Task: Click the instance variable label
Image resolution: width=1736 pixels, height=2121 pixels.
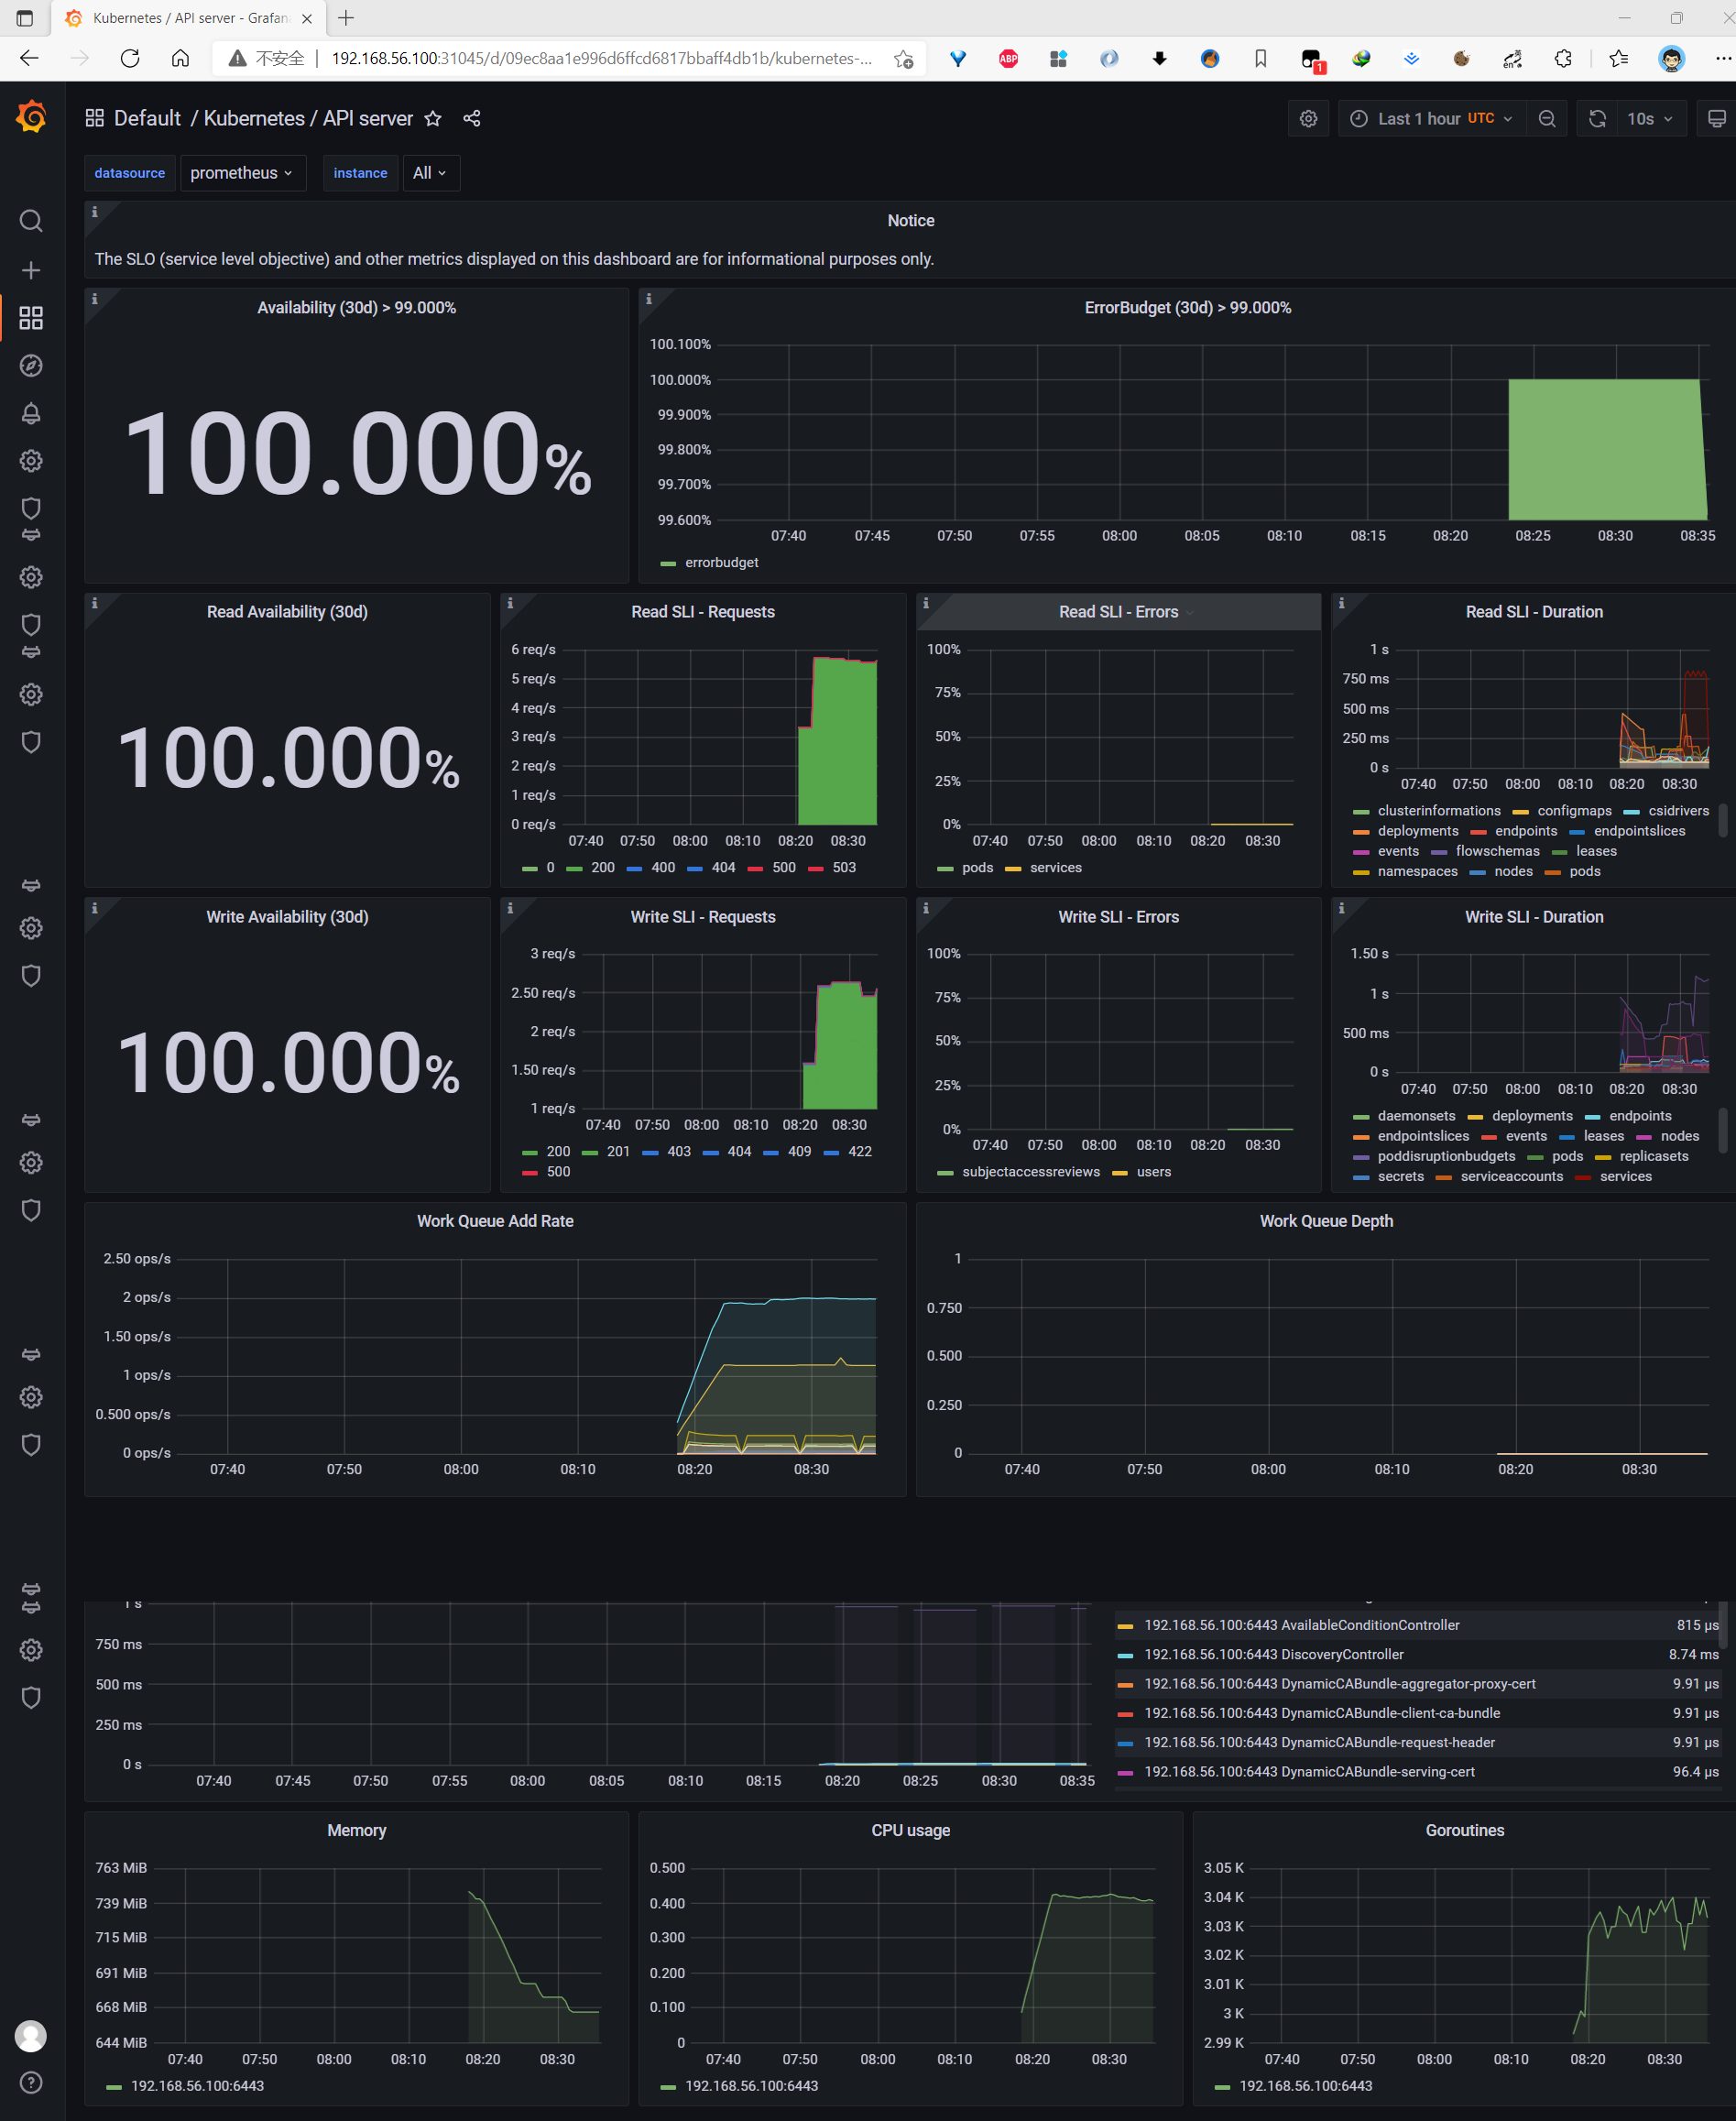Action: (x=360, y=173)
